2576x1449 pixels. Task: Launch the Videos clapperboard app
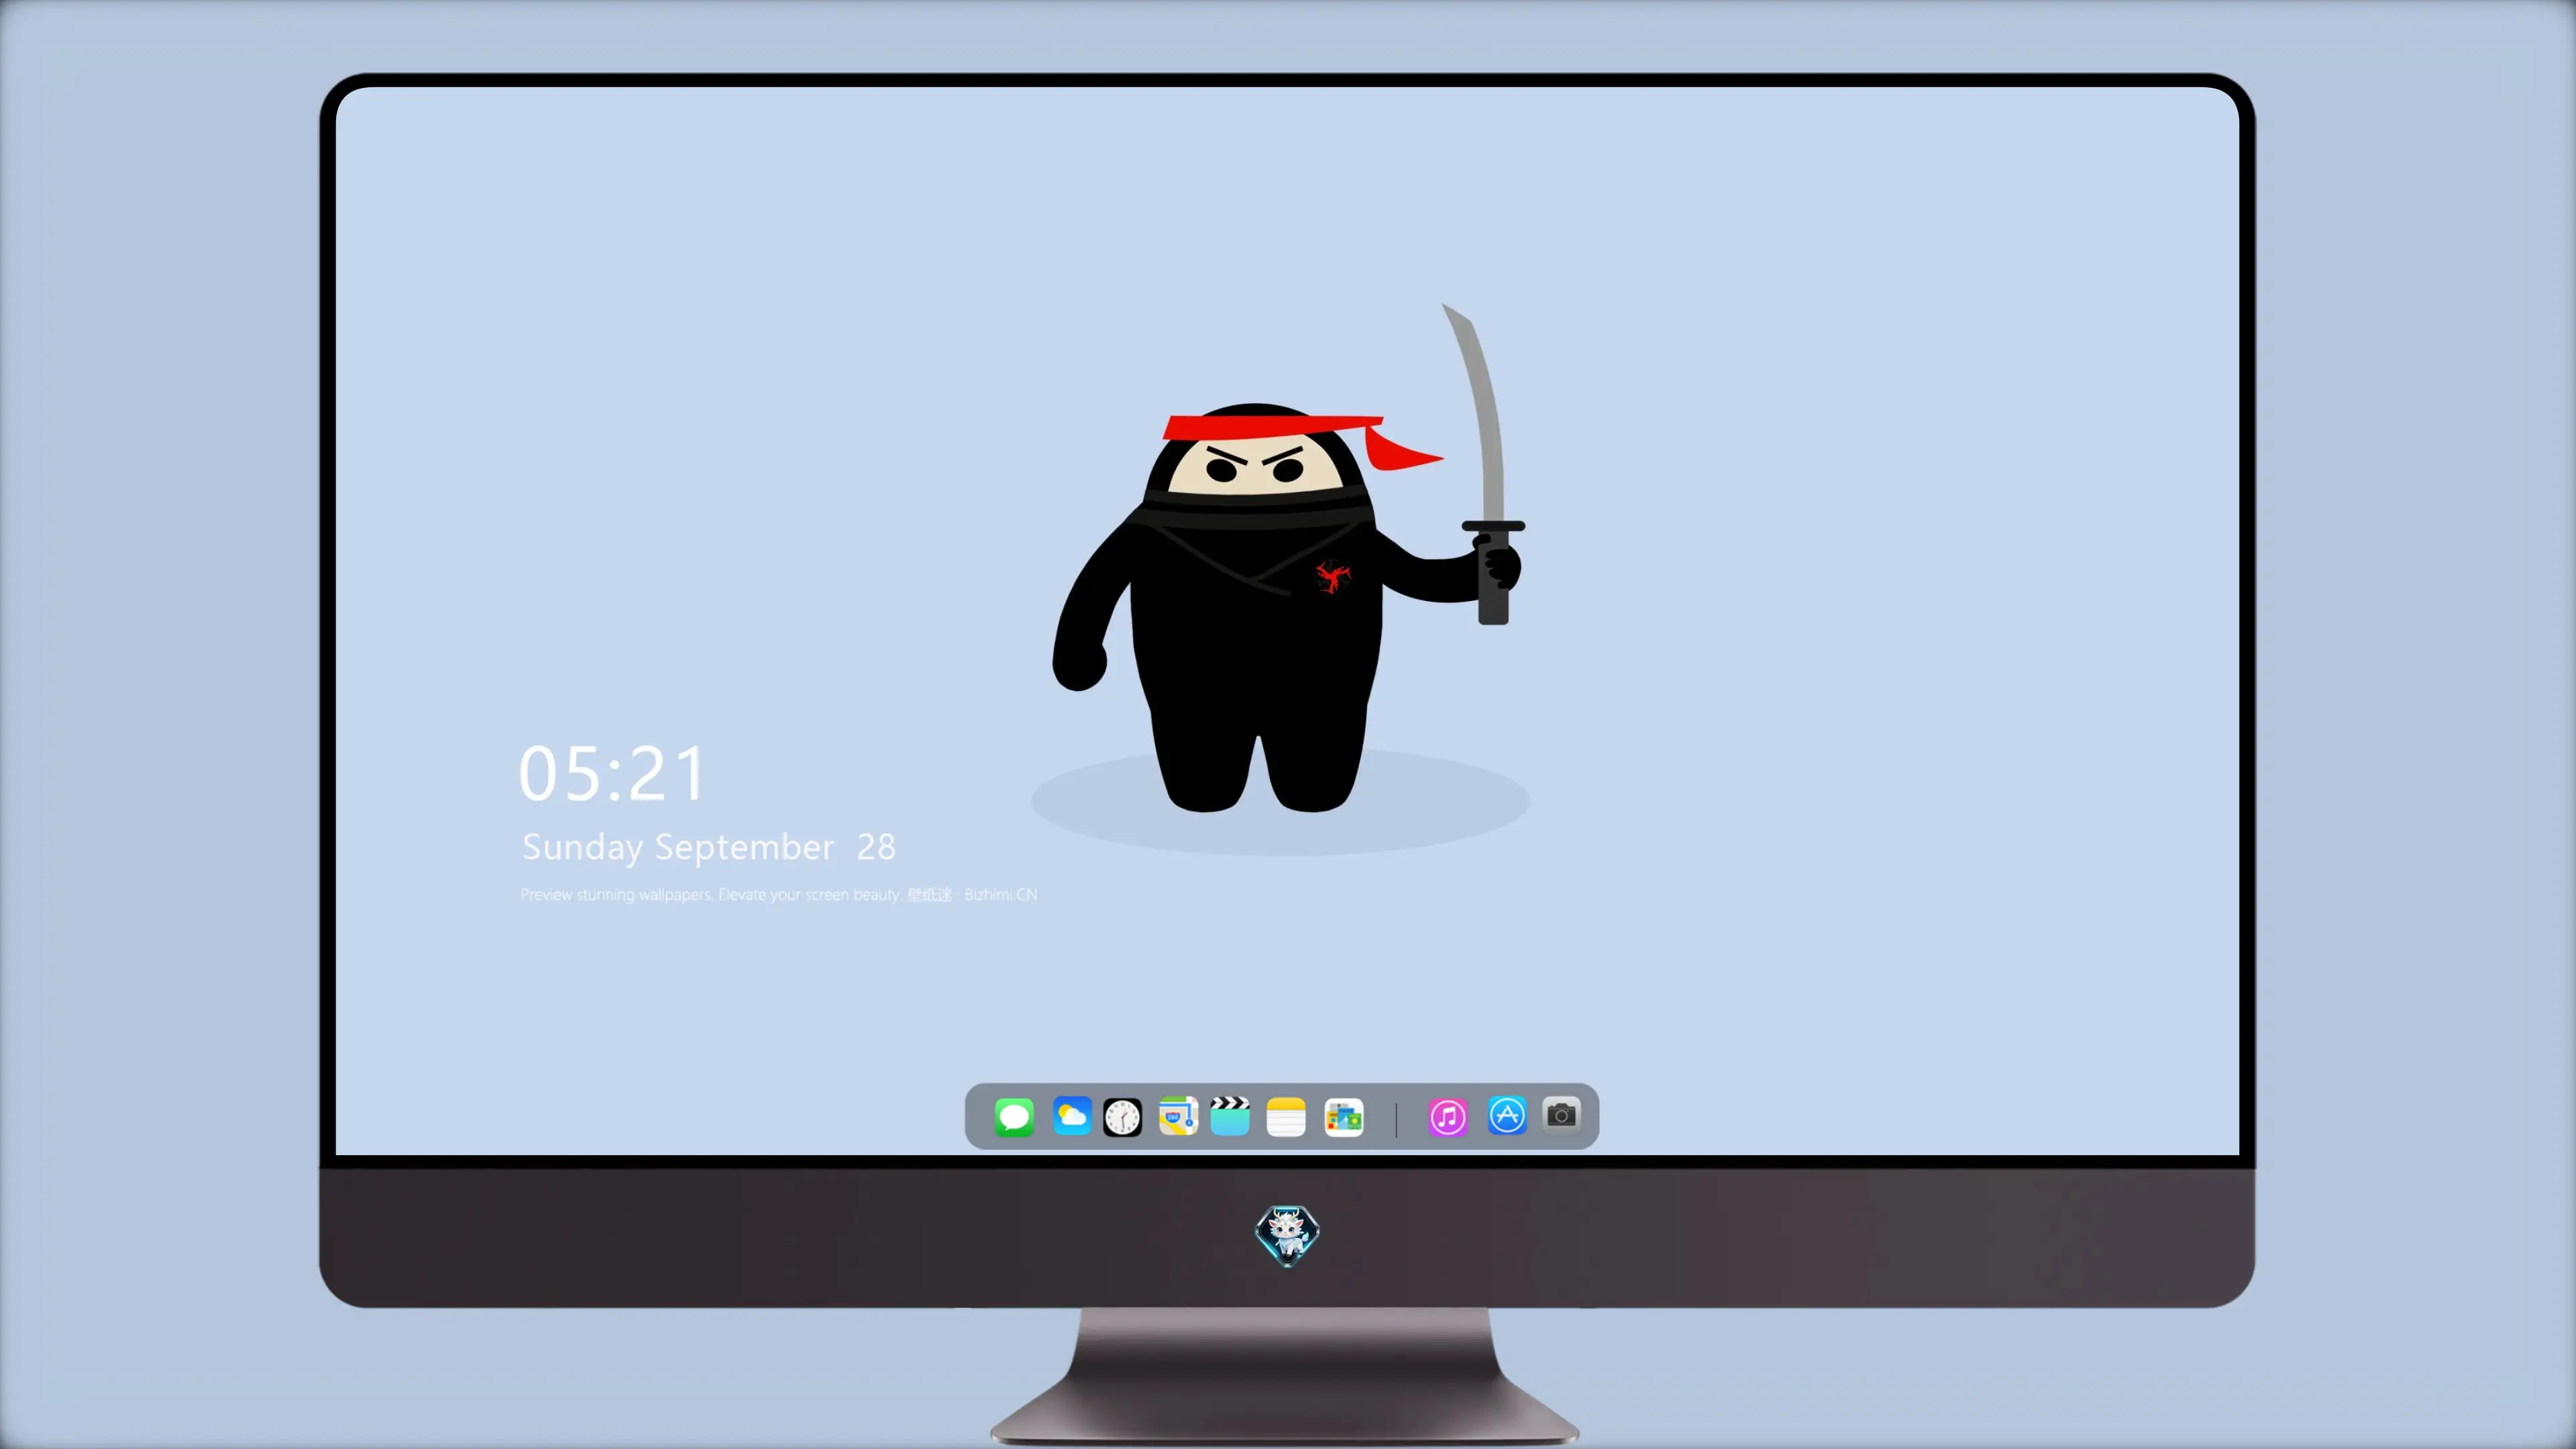[x=1230, y=1116]
